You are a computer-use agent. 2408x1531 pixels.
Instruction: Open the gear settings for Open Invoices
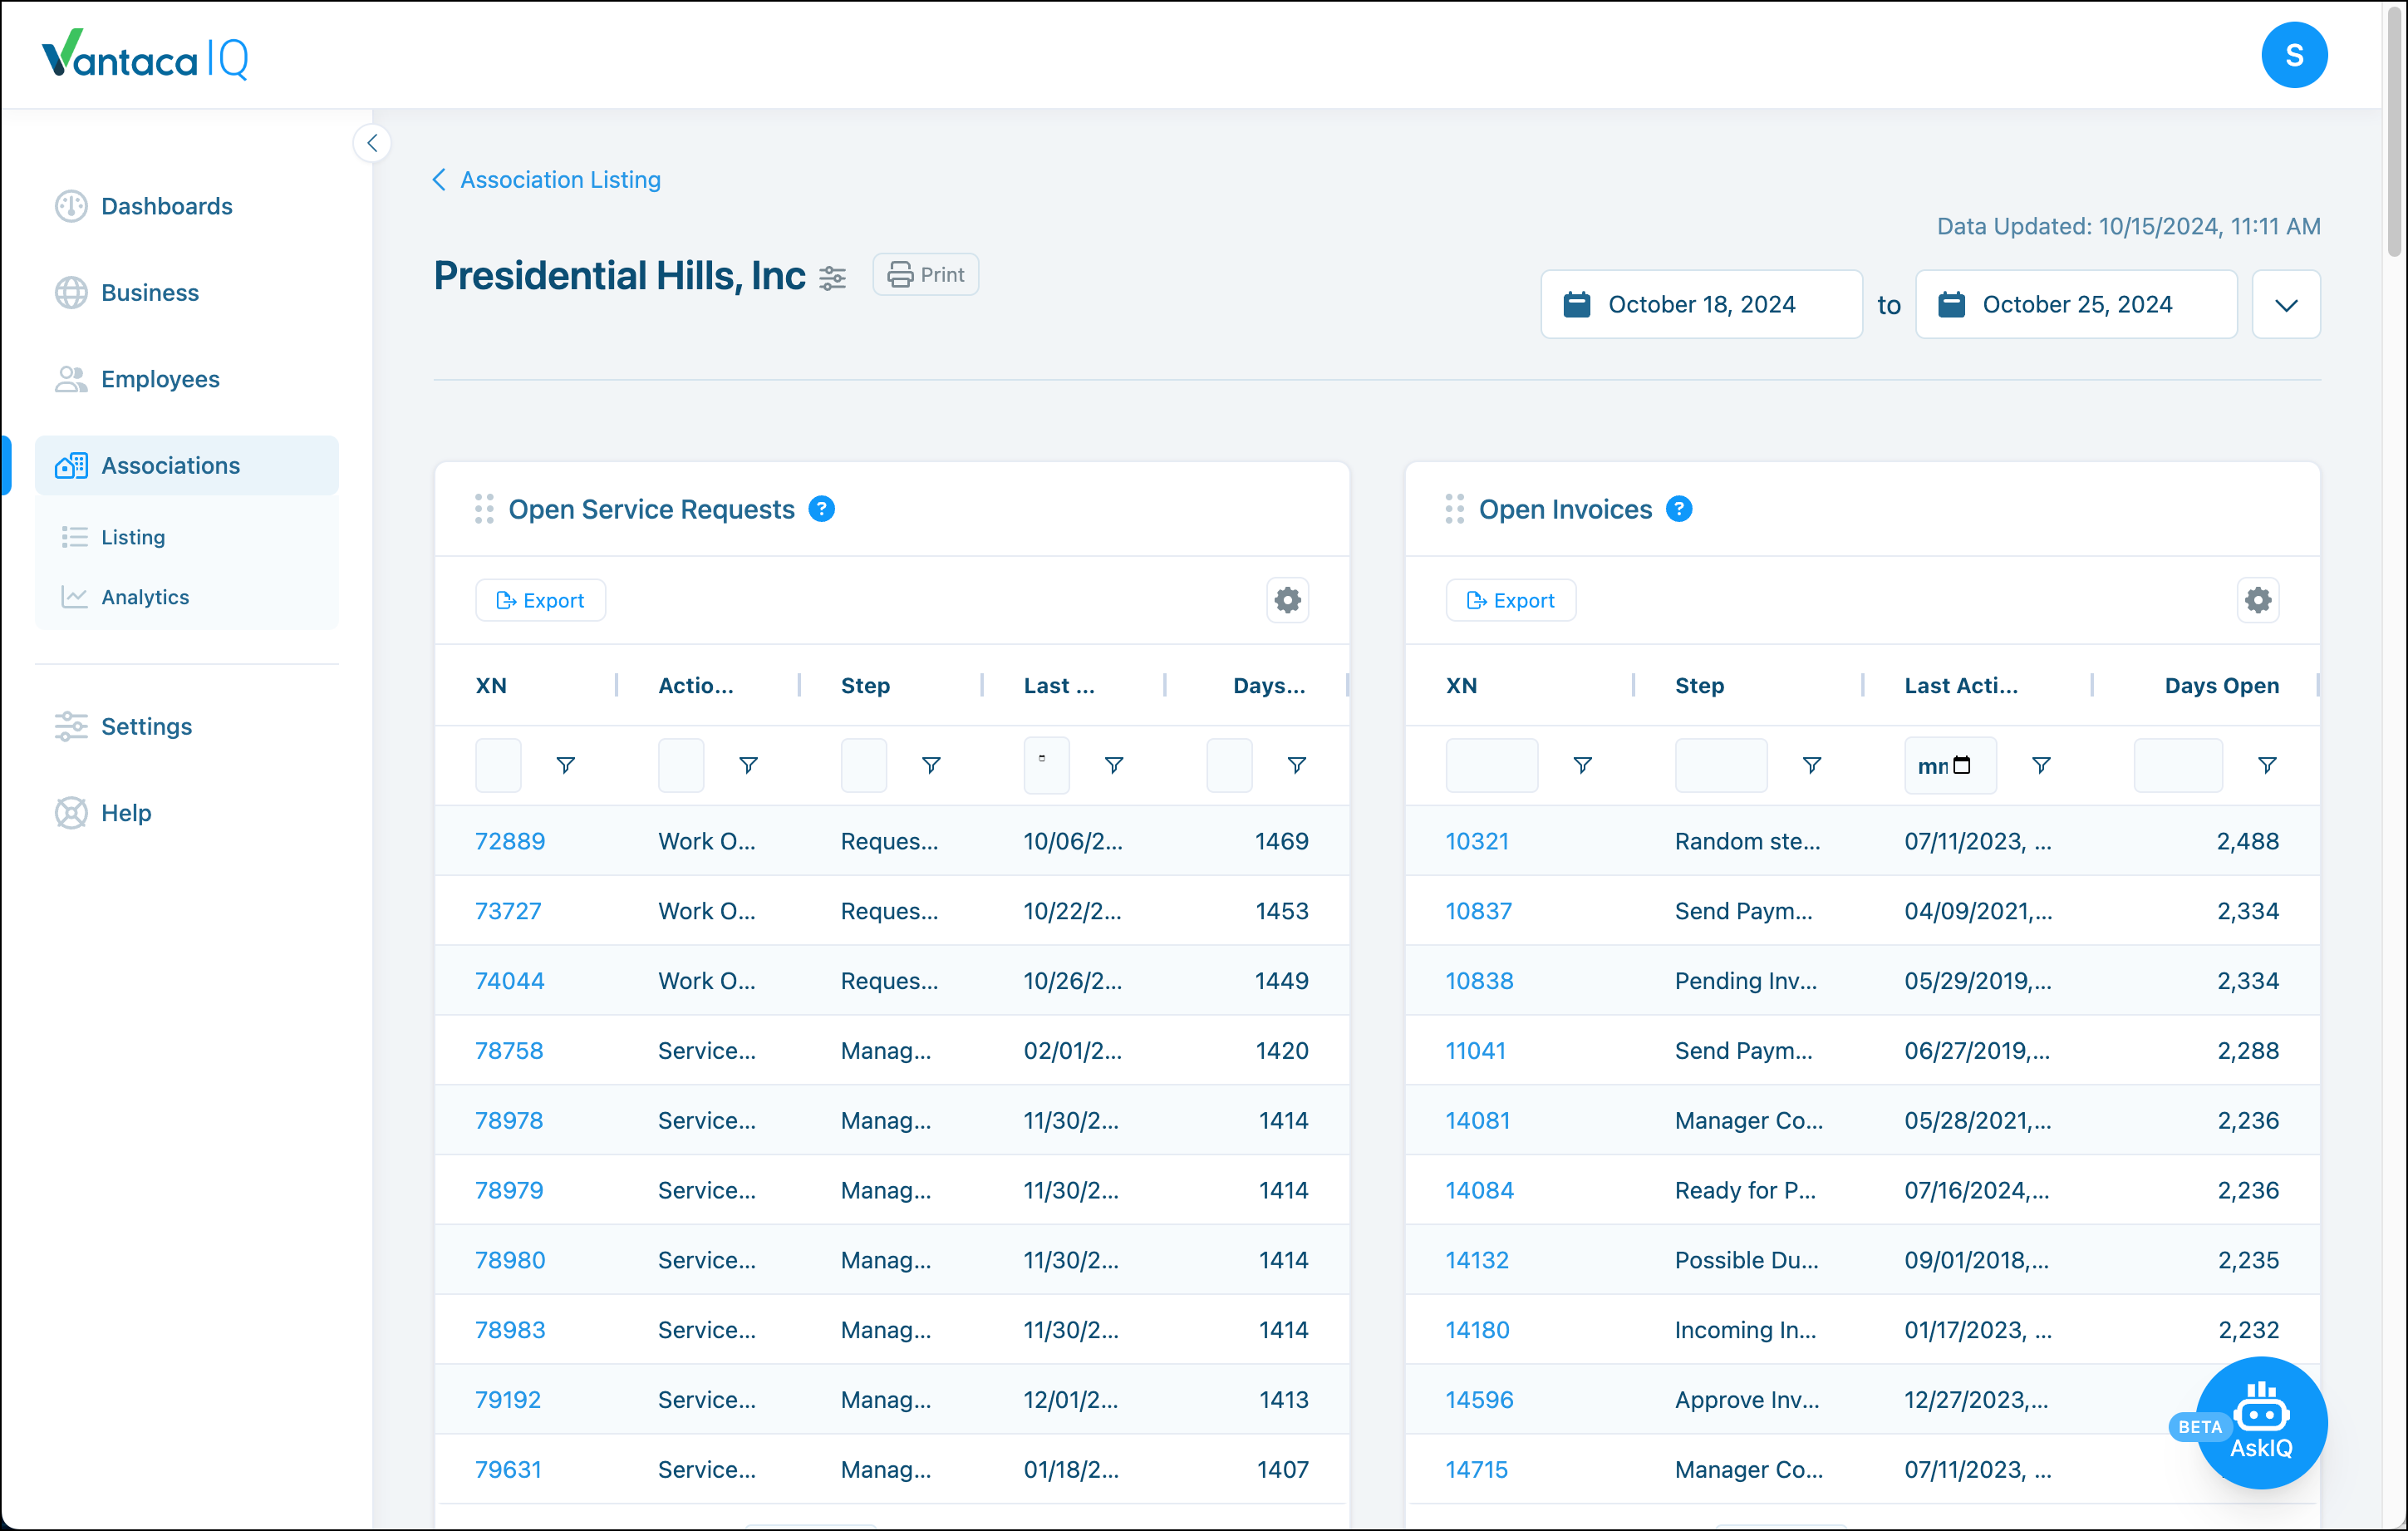[x=2258, y=600]
